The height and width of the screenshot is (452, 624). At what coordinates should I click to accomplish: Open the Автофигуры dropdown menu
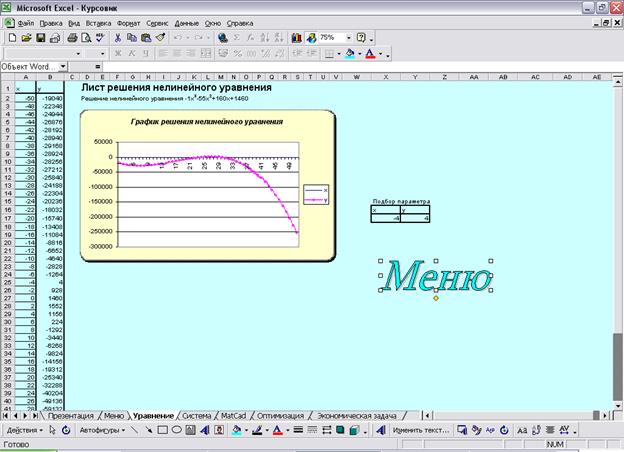pos(100,430)
